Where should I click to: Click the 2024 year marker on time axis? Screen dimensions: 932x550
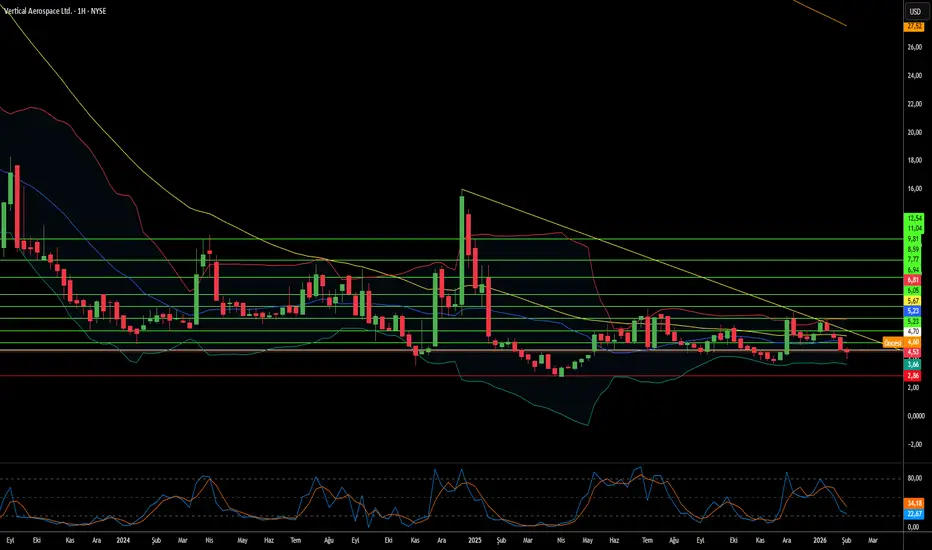click(124, 540)
